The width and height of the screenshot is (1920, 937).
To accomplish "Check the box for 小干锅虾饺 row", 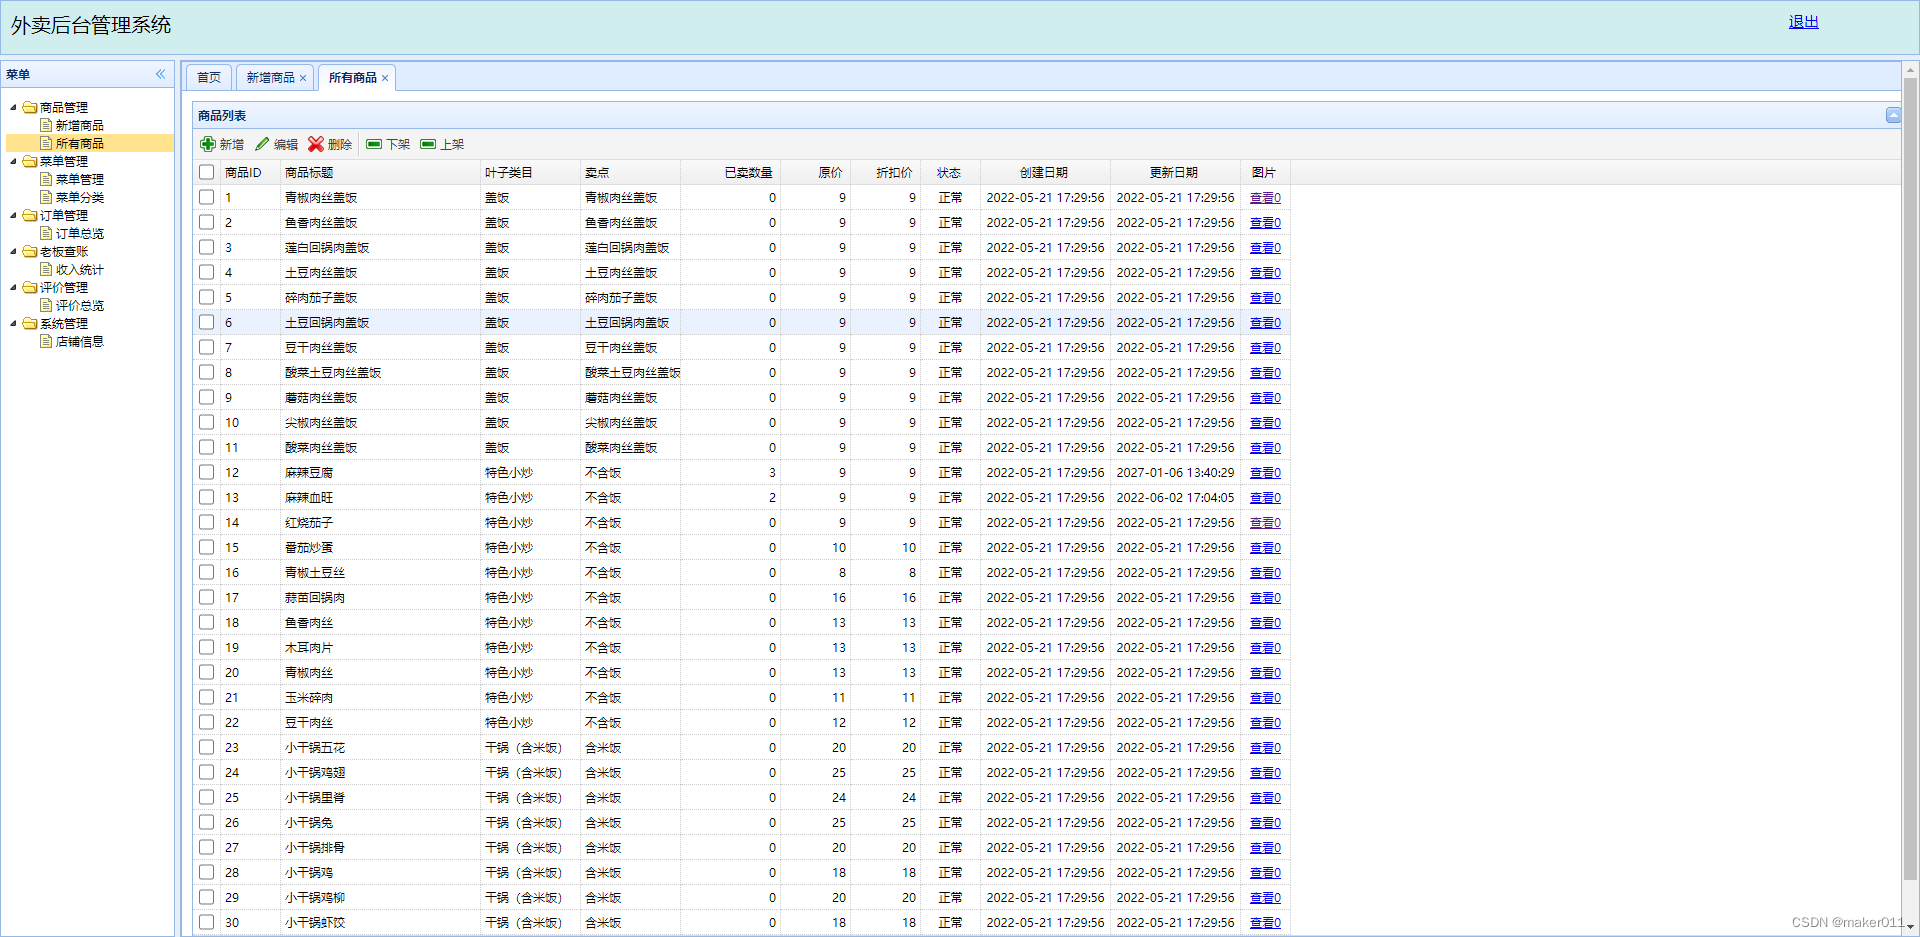I will 206,922.
